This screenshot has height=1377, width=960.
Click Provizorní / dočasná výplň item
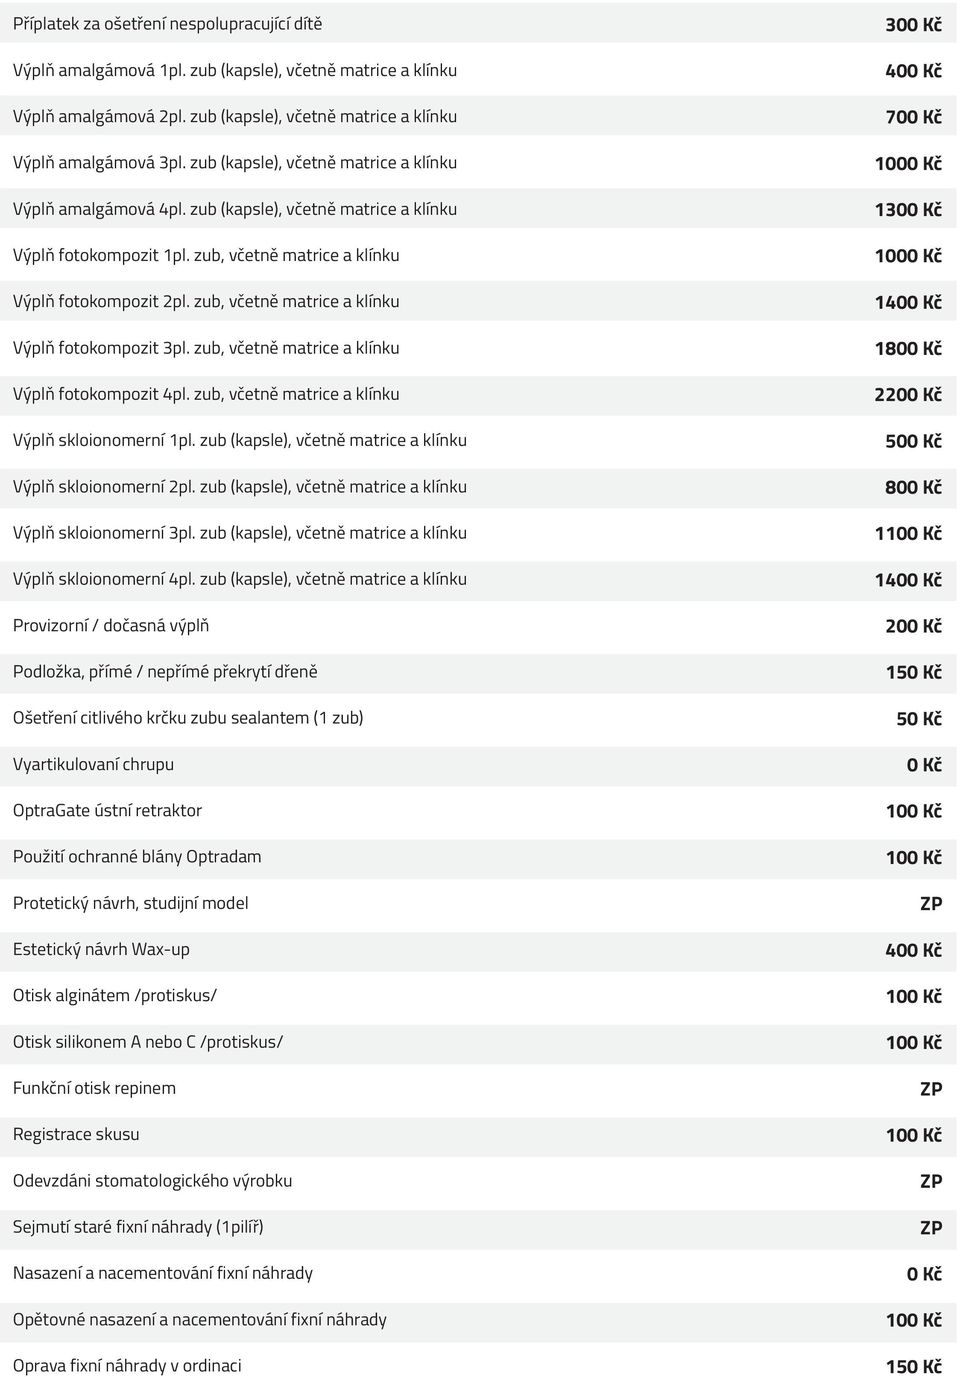(x=478, y=625)
